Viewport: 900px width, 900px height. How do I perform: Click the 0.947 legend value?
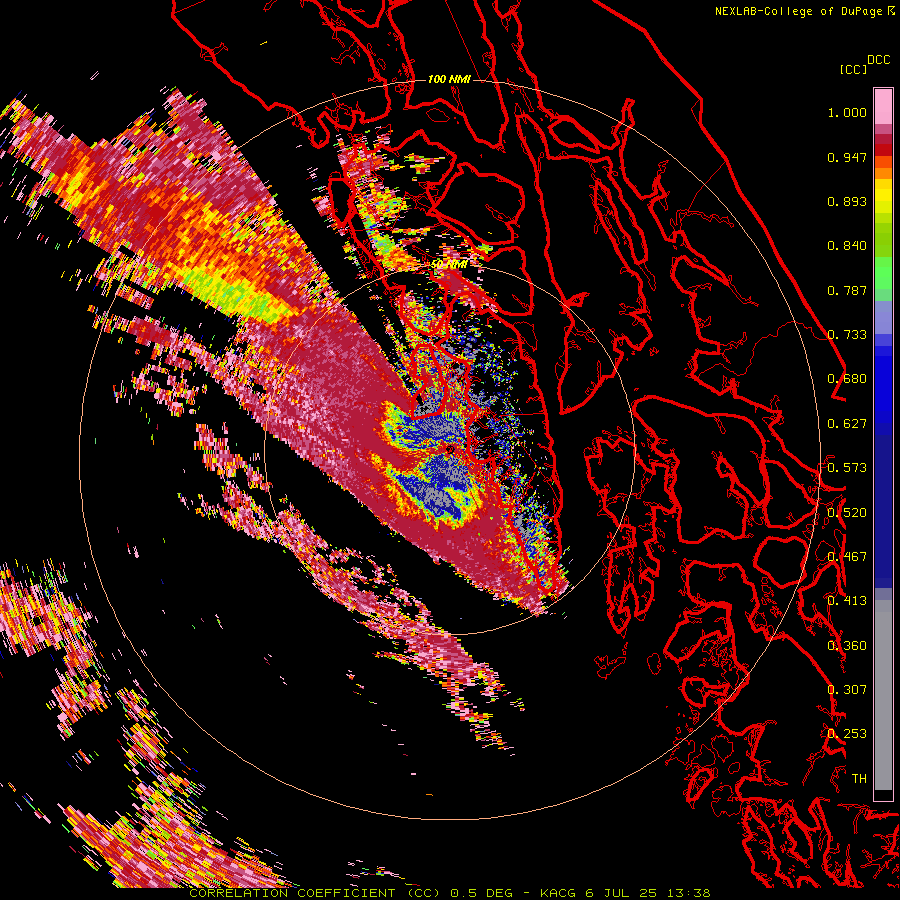point(847,157)
